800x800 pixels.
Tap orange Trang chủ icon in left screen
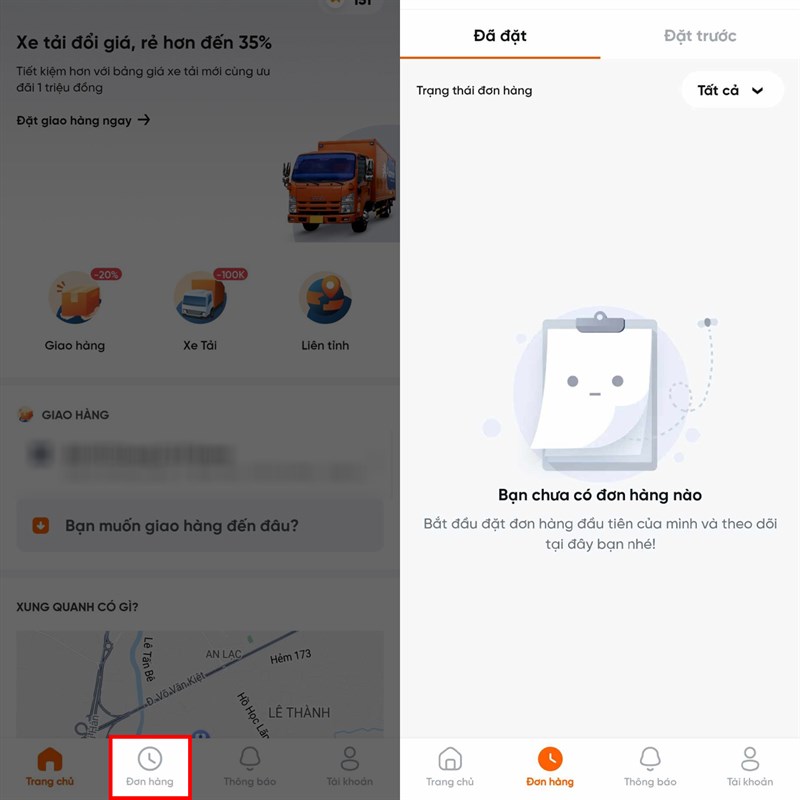pyautogui.click(x=50, y=759)
